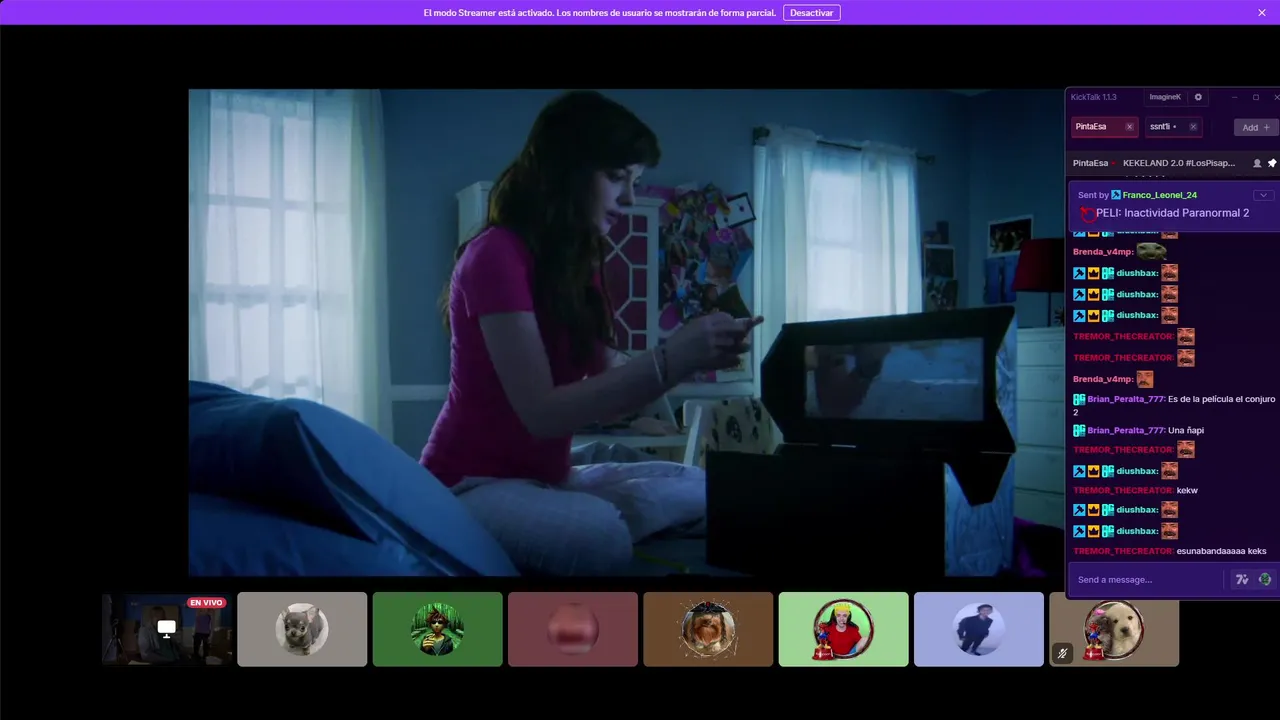Click the red emote before 'PELI' pinned text

[1087, 214]
